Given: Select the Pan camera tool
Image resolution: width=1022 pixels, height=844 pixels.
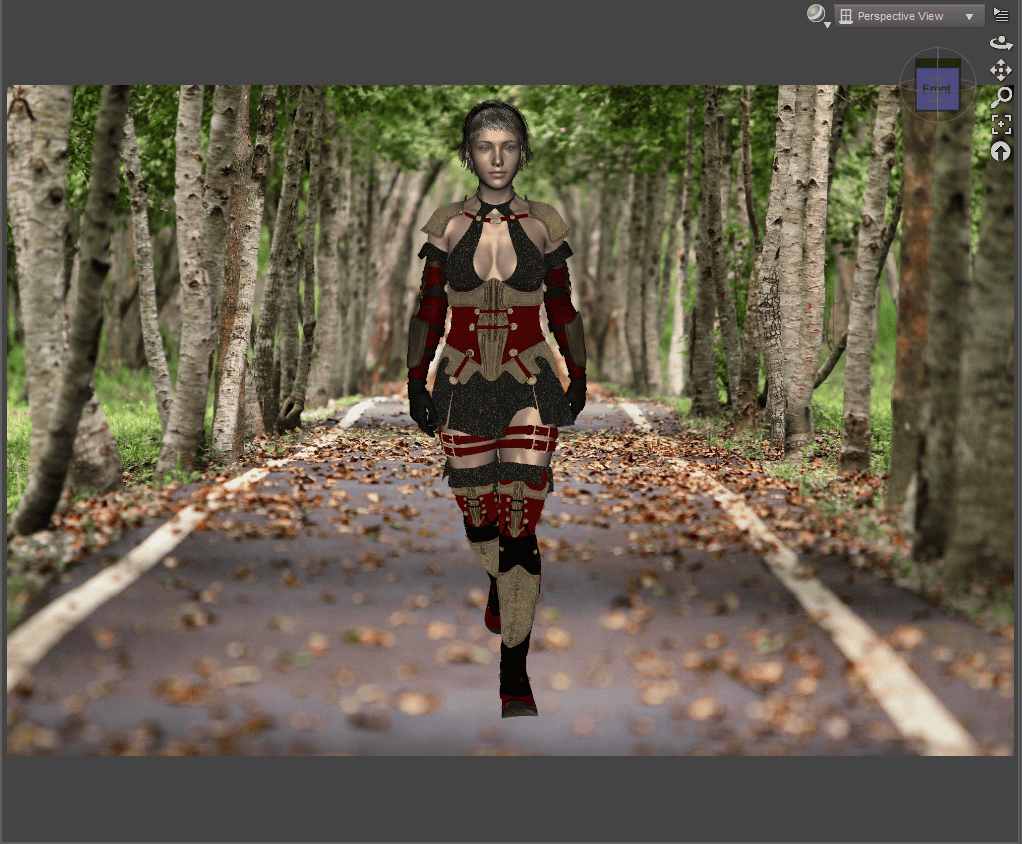Looking at the screenshot, I should pyautogui.click(x=1000, y=70).
